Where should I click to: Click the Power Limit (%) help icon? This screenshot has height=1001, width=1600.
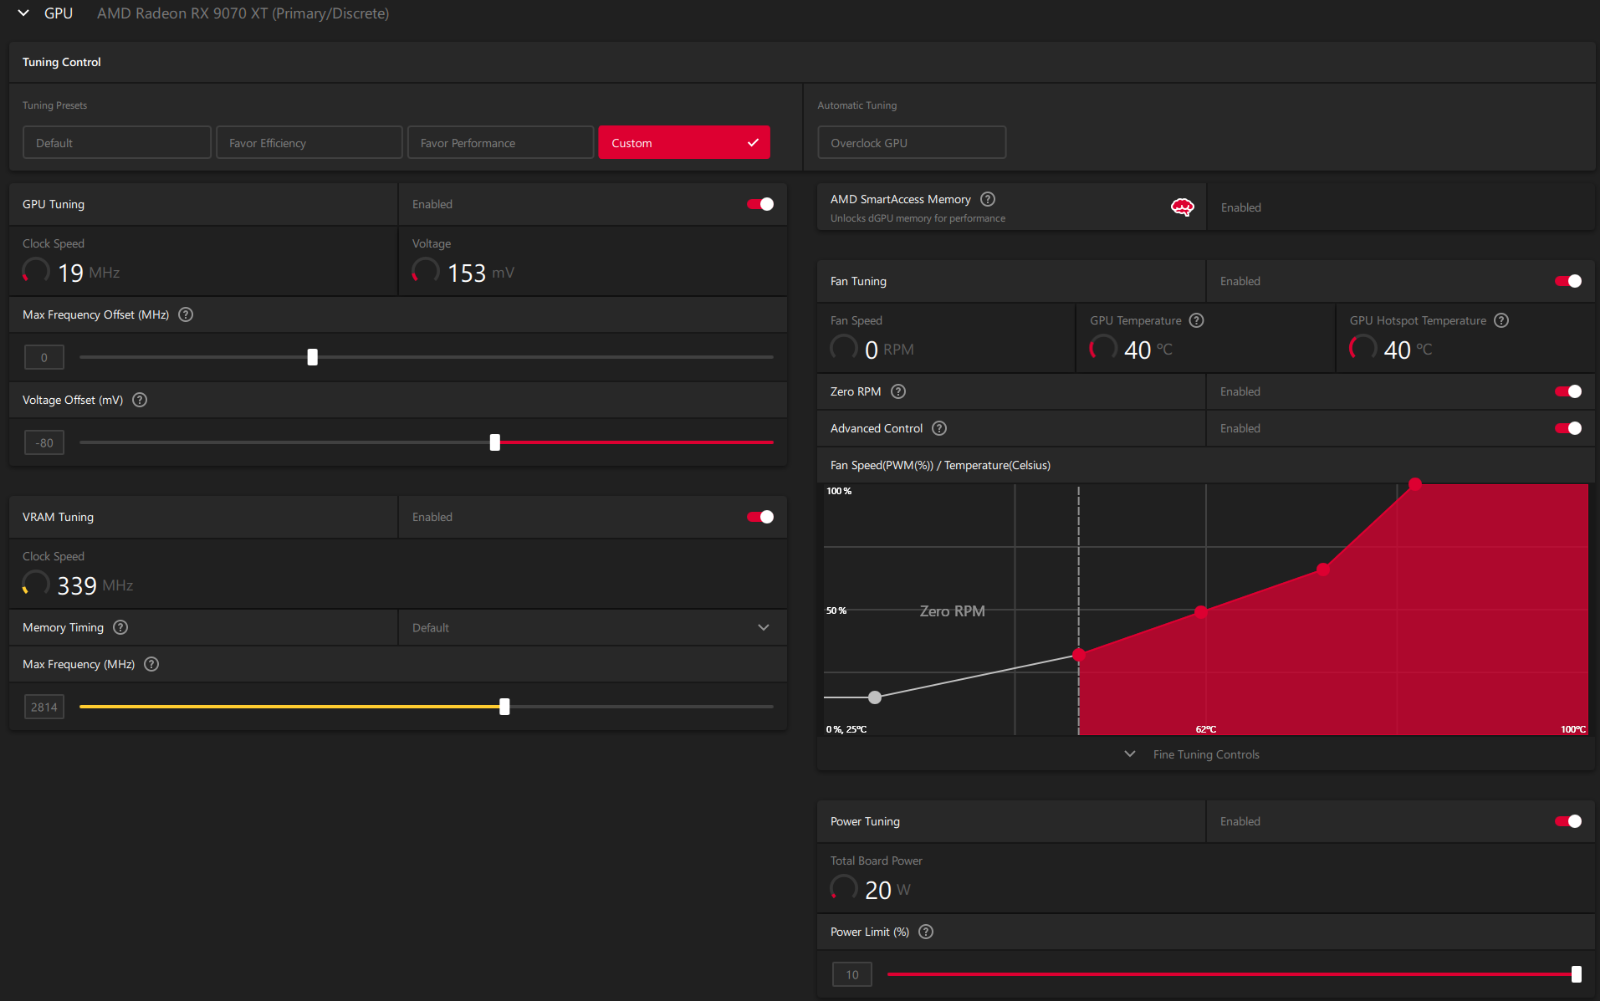click(926, 932)
